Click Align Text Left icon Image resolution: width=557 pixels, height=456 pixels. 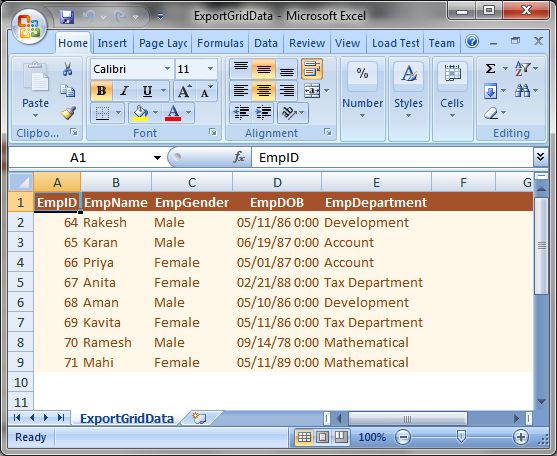point(241,91)
